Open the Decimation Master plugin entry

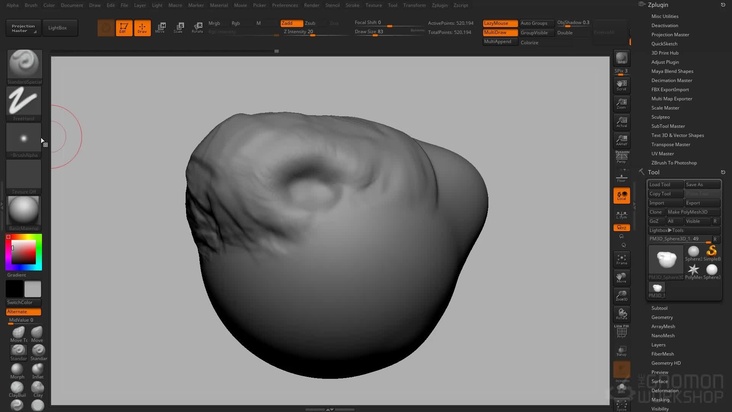click(671, 80)
